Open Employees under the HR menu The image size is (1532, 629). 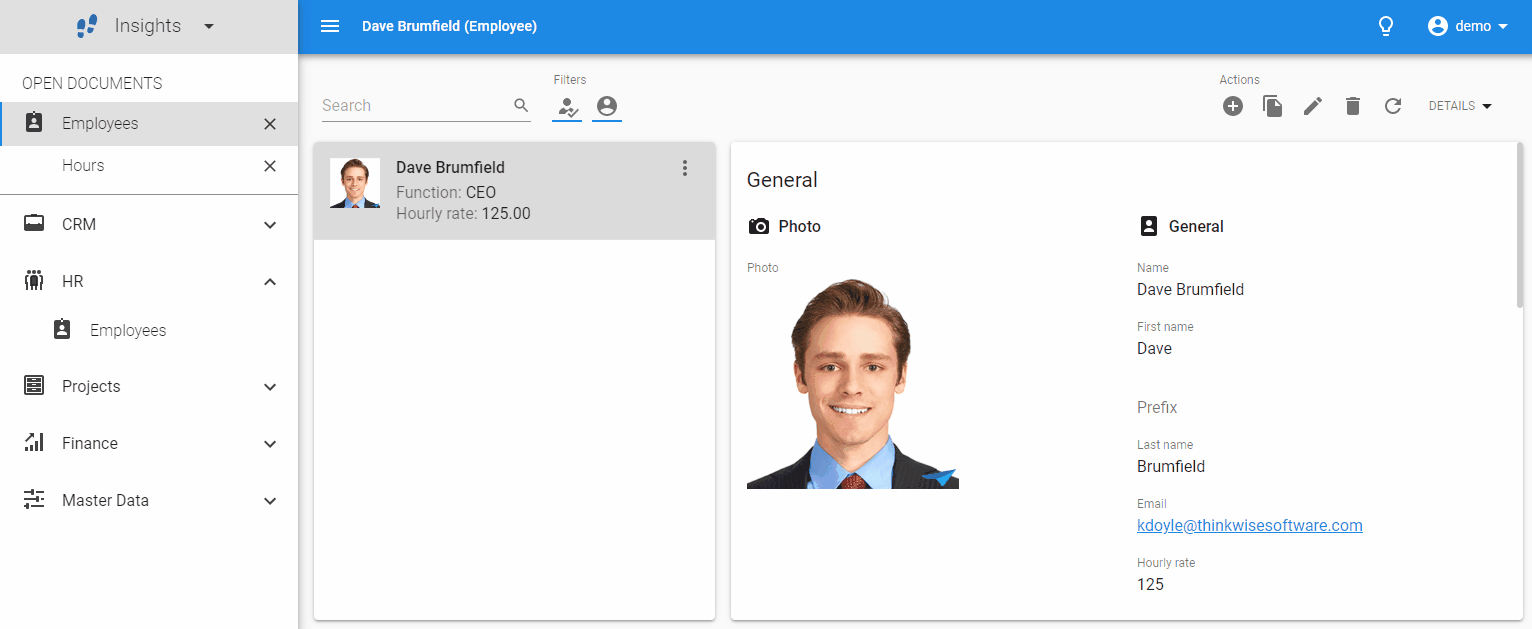coord(149,330)
